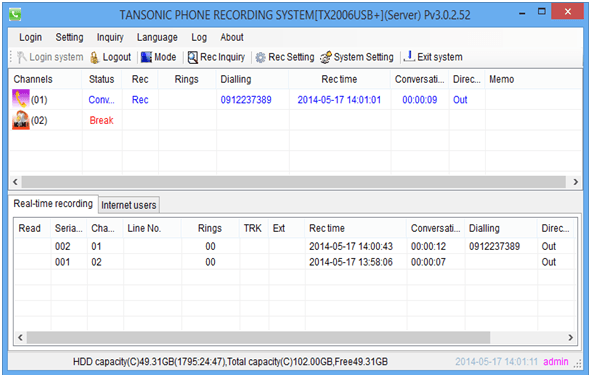Sort channels by Rec time column header

point(339,79)
